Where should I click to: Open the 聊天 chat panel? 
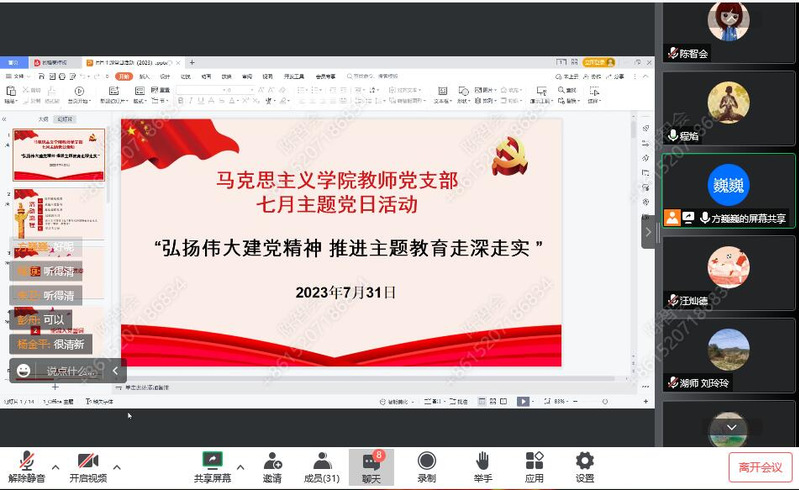coord(371,466)
